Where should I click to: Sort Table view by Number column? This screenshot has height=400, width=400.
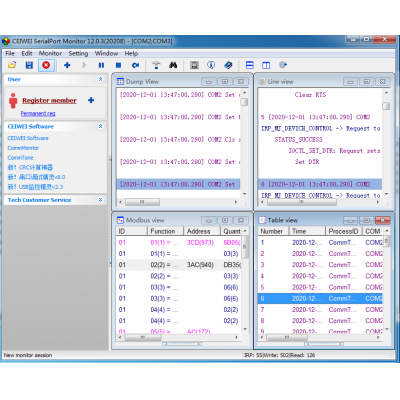coord(273,231)
